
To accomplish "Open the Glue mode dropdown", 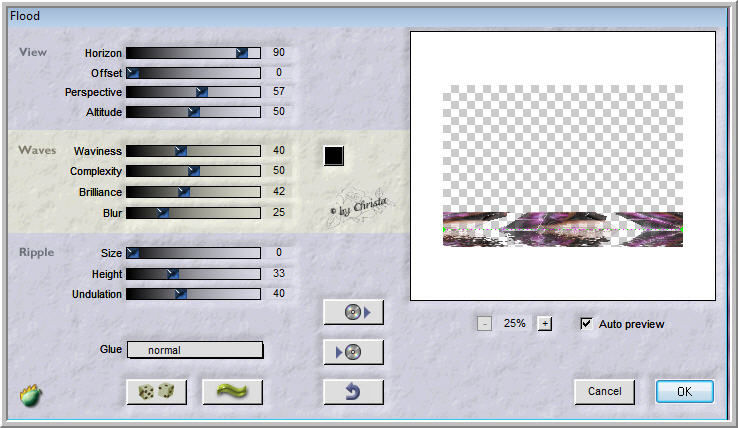I will tap(195, 350).
